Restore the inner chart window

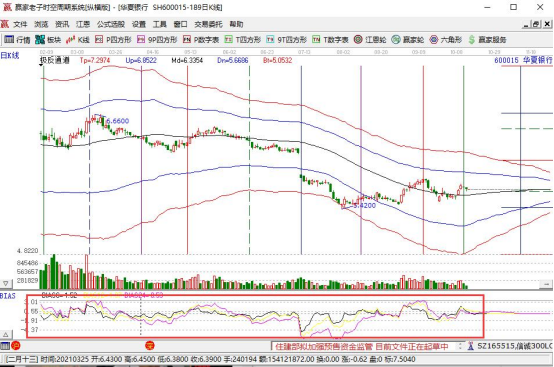click(x=536, y=24)
